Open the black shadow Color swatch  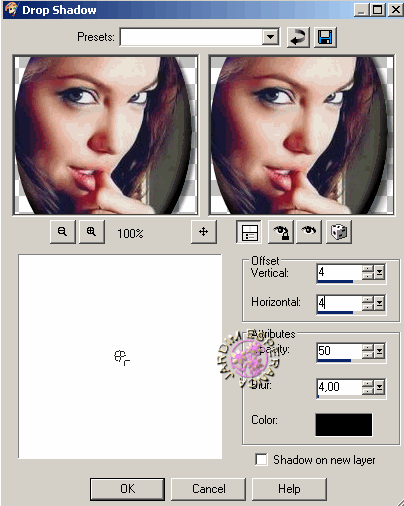click(344, 425)
